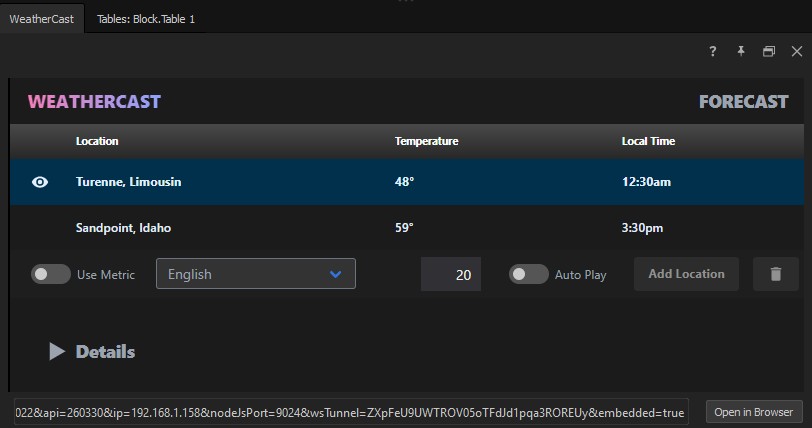Click the interval field showing 20
The height and width of the screenshot is (428, 812).
pos(451,274)
